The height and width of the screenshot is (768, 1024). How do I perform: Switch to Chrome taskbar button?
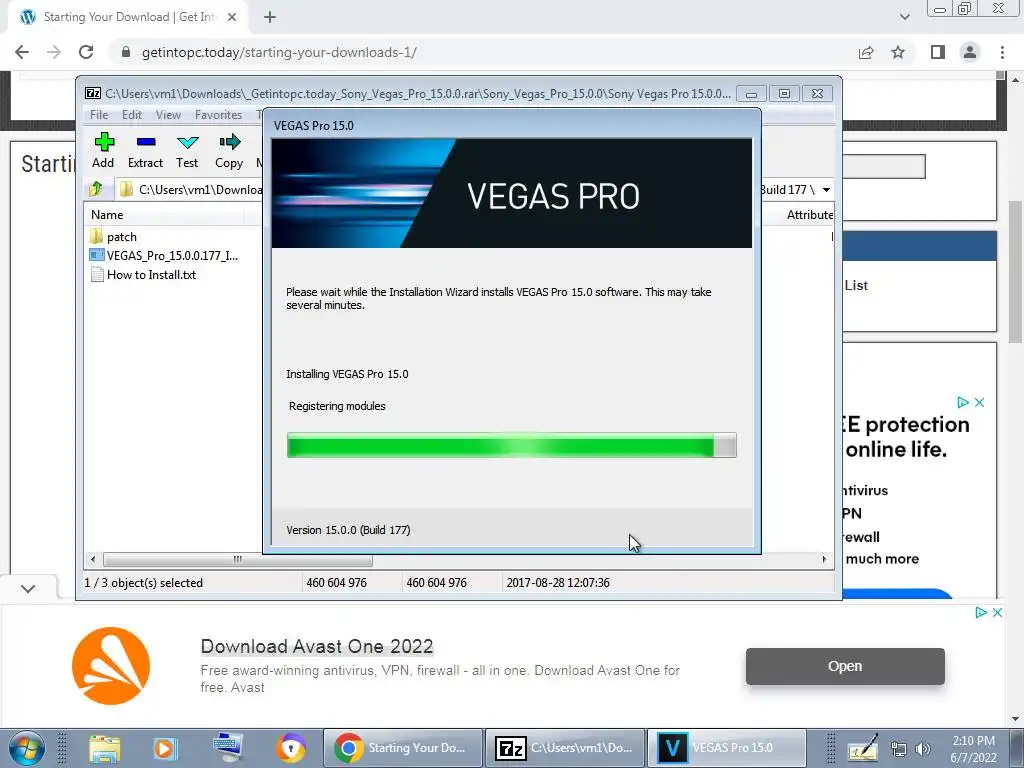click(x=403, y=748)
